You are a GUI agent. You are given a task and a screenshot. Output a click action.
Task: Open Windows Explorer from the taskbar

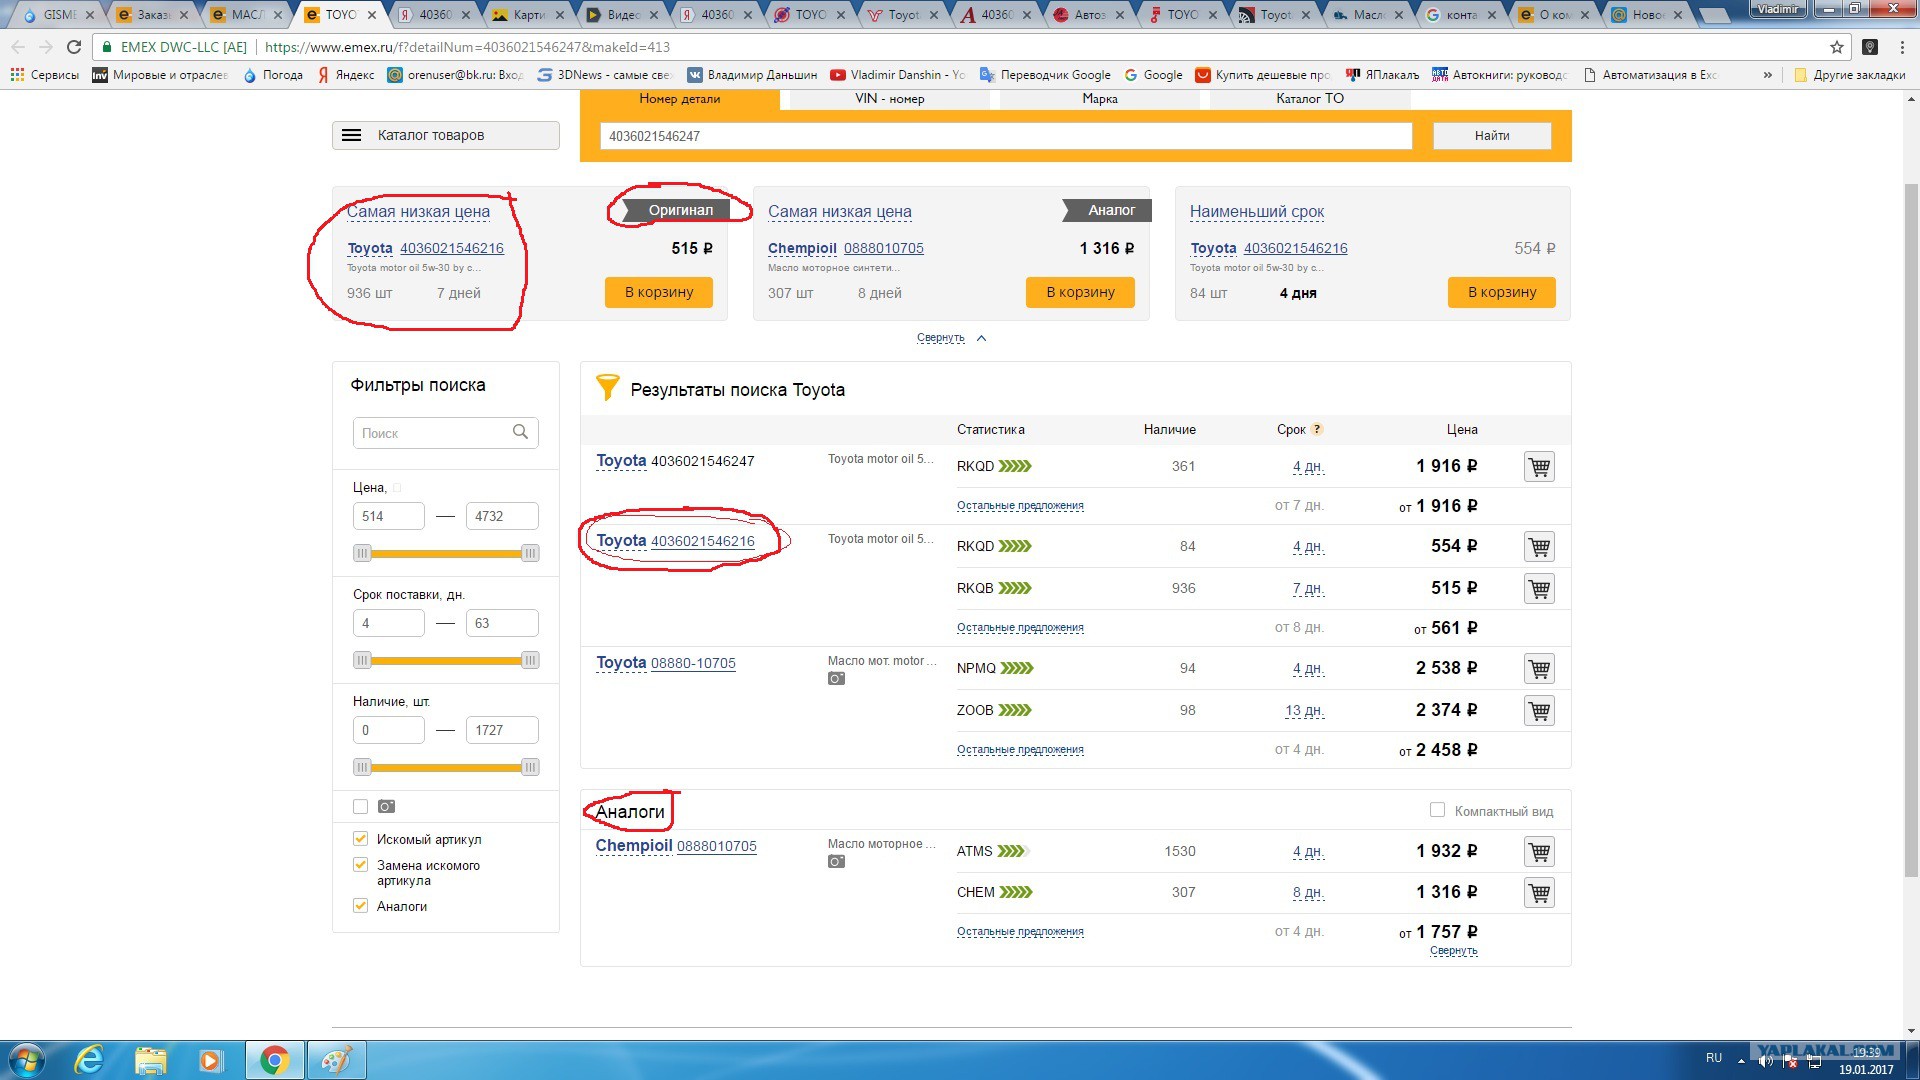coord(150,1060)
